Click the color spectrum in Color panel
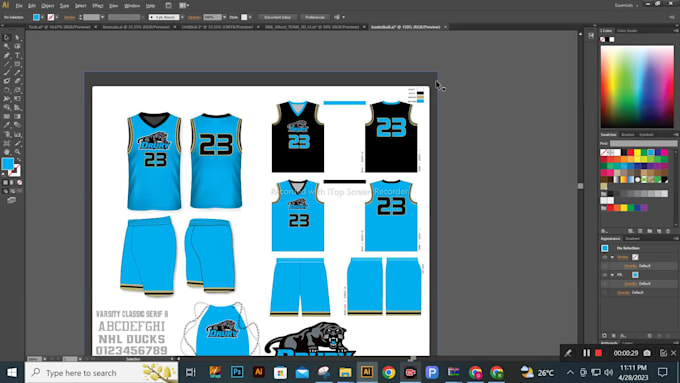 coord(637,87)
